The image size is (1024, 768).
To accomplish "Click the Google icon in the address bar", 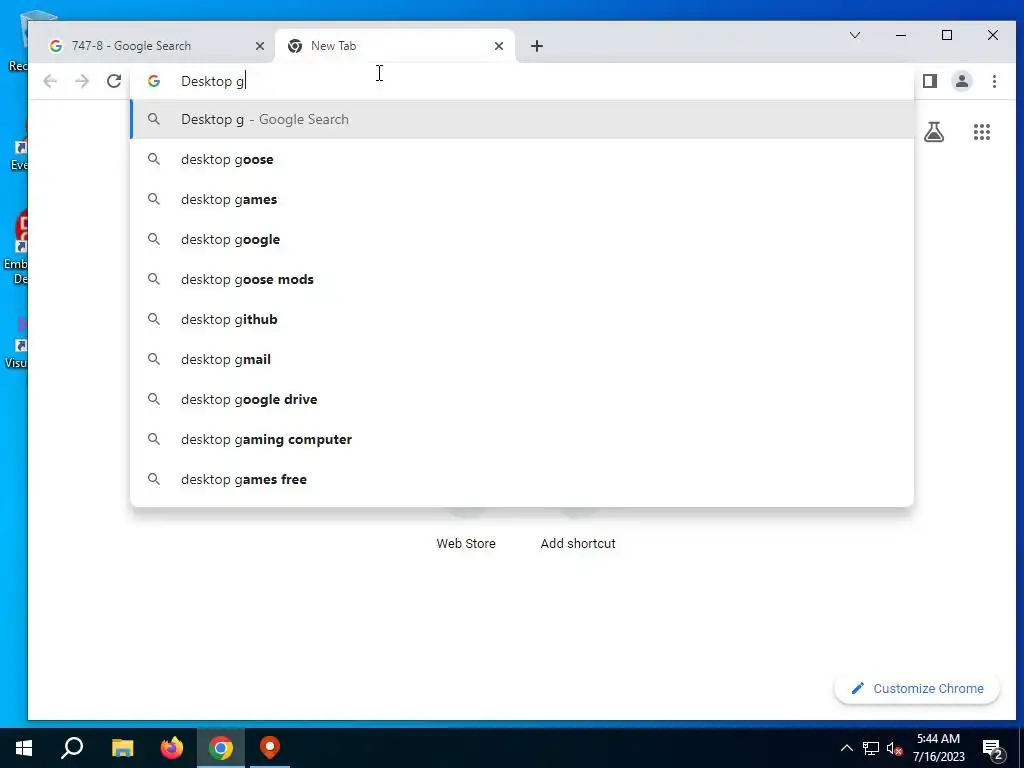I will click(x=154, y=81).
